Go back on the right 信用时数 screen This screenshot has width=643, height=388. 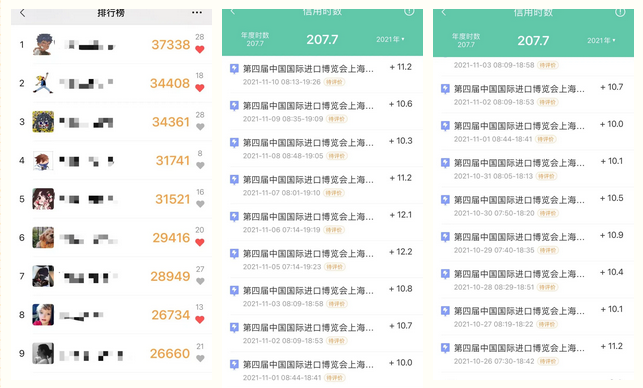(x=444, y=12)
